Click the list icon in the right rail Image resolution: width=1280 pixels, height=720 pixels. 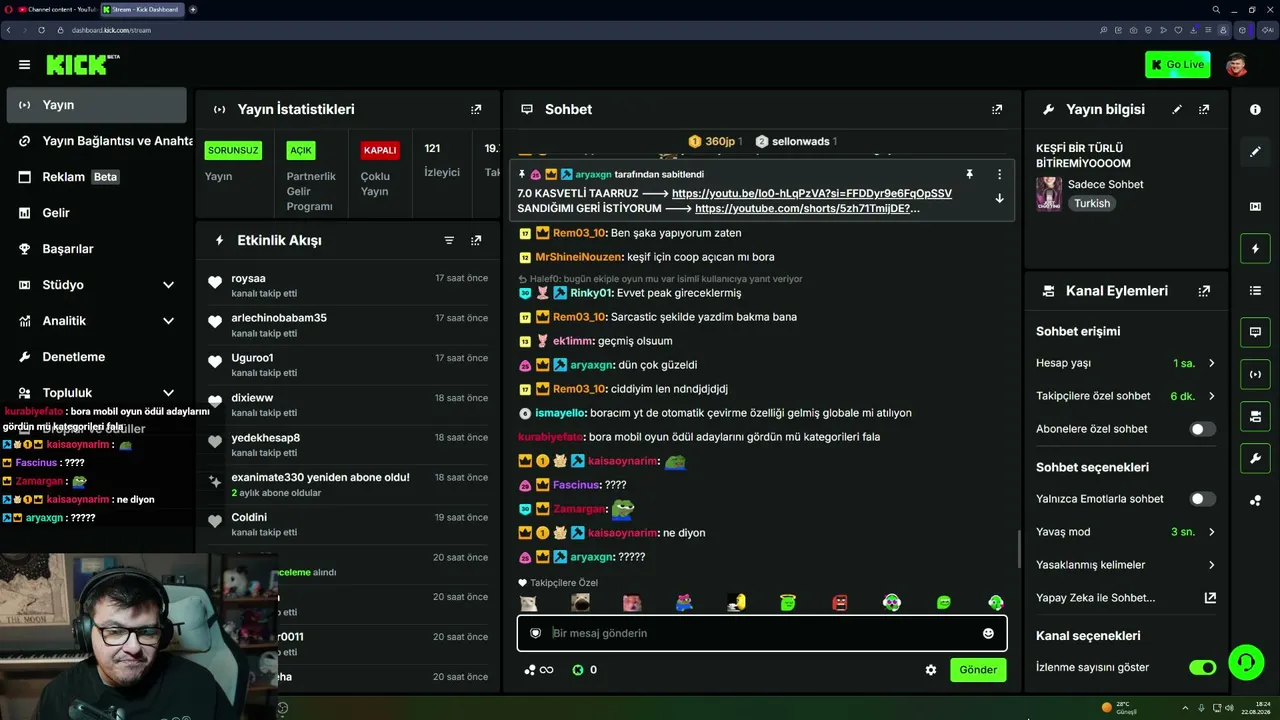(x=1255, y=290)
